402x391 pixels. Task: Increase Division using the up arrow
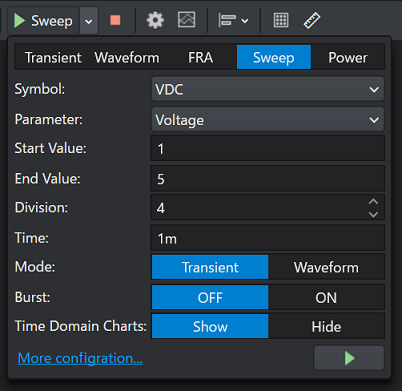(x=373, y=201)
